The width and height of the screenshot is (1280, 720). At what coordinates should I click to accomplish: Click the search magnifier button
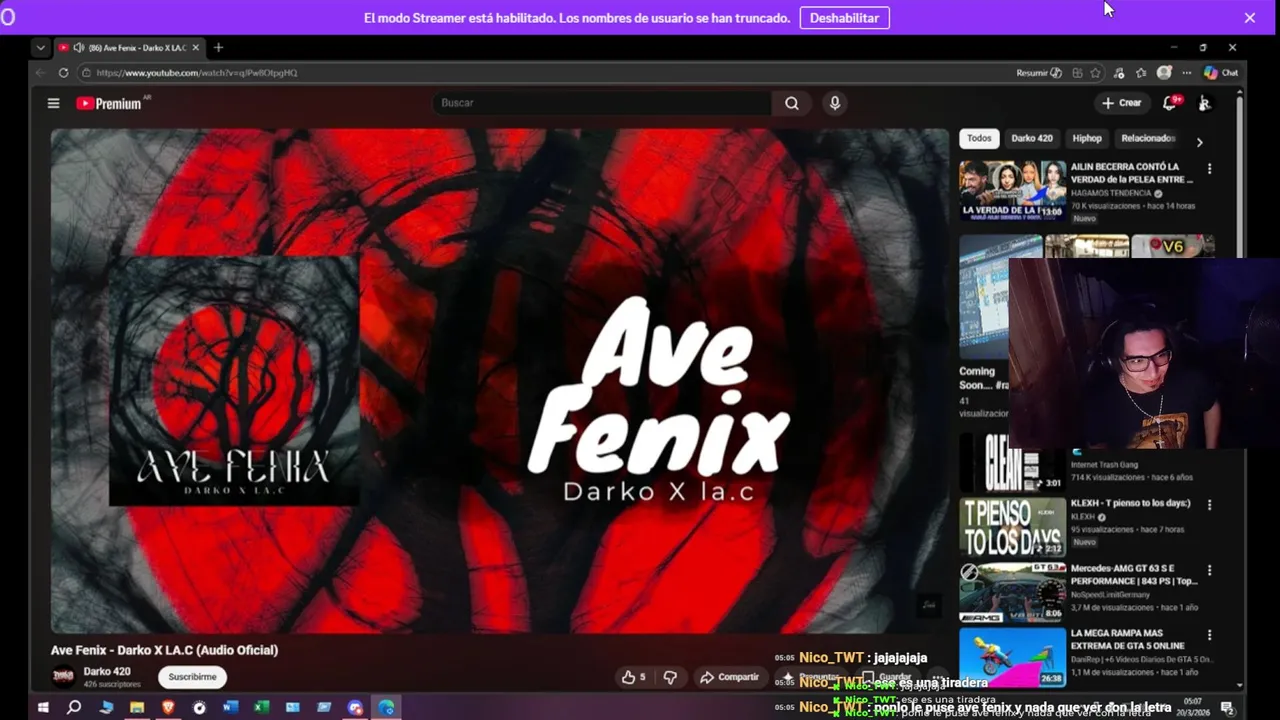[792, 103]
